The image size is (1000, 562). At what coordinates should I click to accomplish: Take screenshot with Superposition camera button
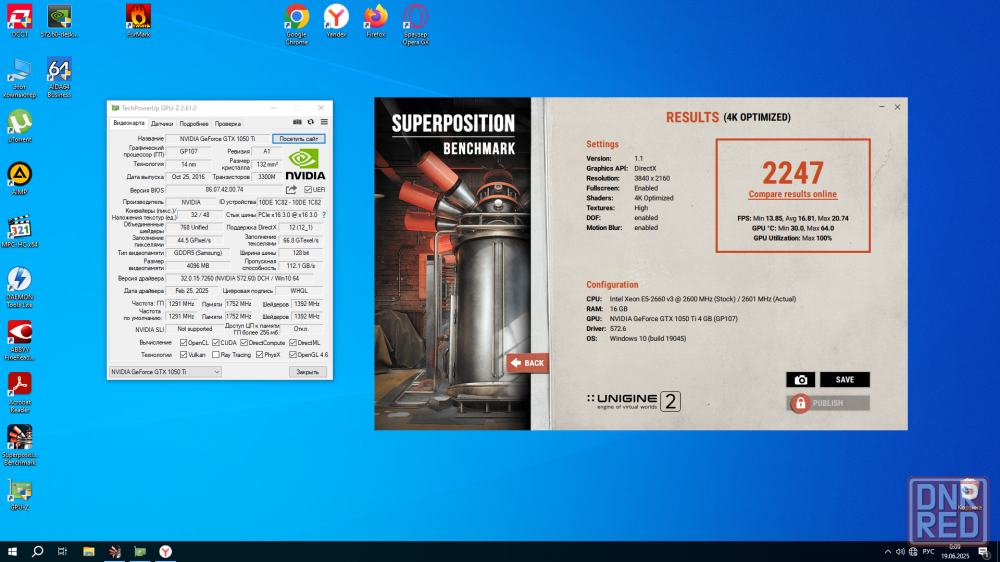(800, 380)
